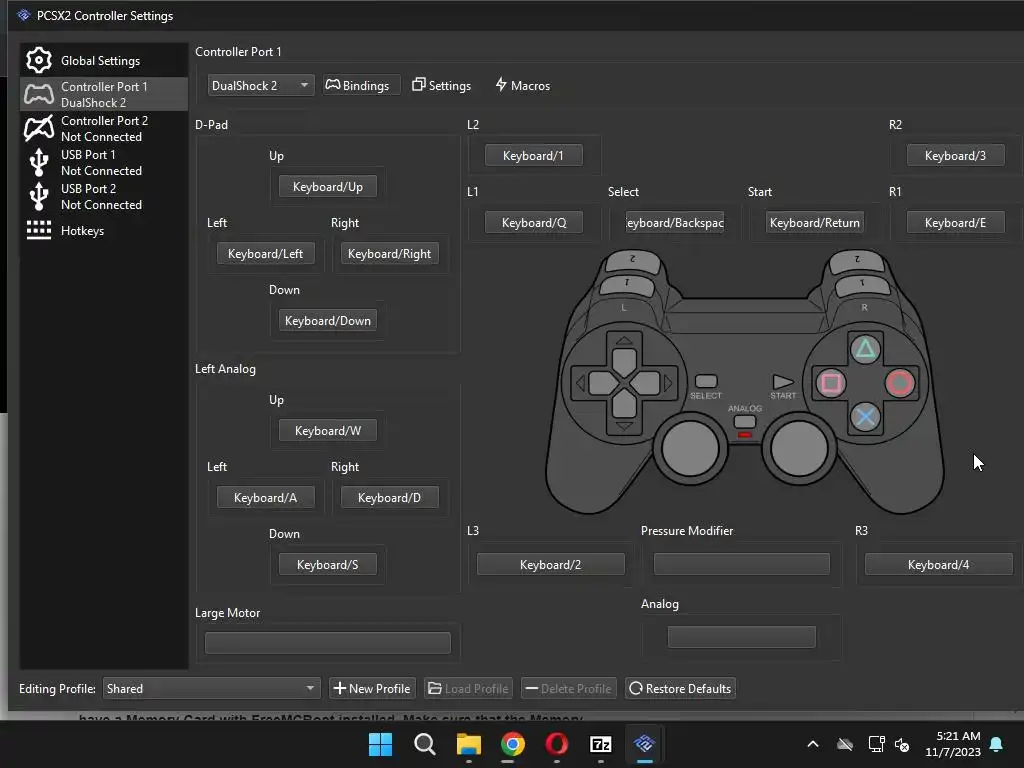This screenshot has height=768, width=1024.
Task: Rebind L3 Keyboard/2 button
Action: click(x=551, y=564)
